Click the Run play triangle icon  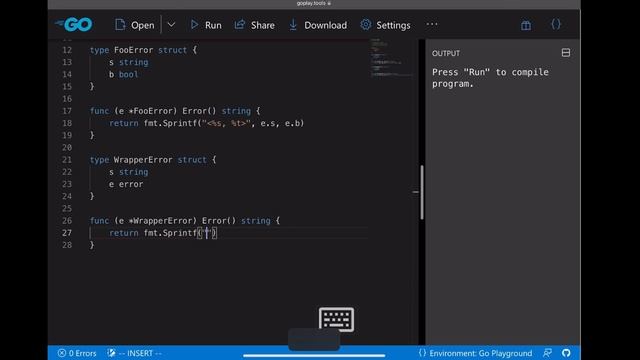pos(194,24)
